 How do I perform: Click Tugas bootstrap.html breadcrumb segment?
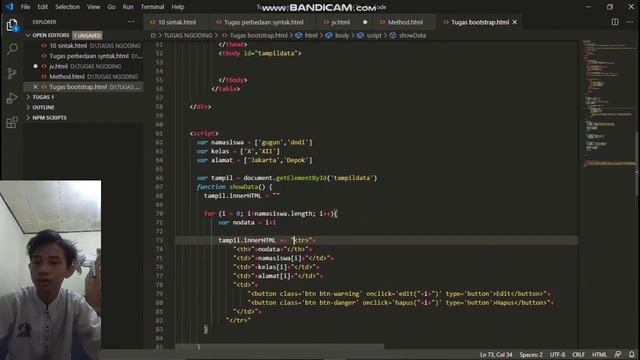tap(258, 36)
